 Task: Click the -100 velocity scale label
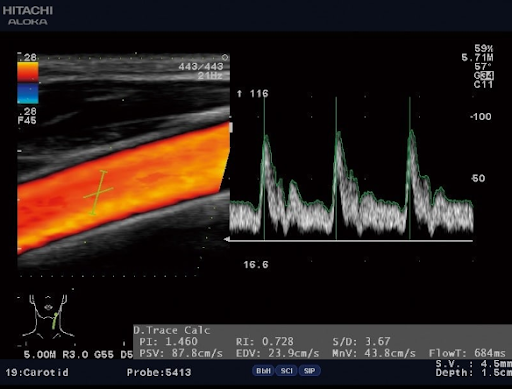pos(480,117)
